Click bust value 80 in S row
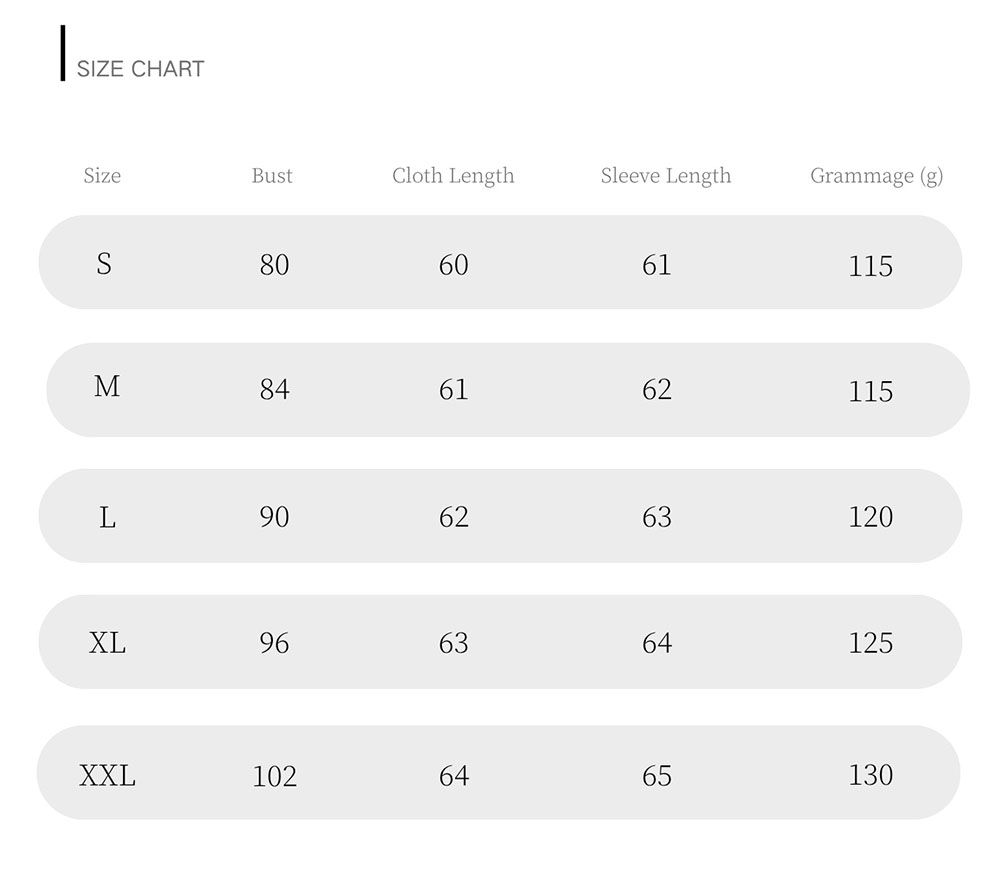This screenshot has height=890, width=1001. pos(274,265)
